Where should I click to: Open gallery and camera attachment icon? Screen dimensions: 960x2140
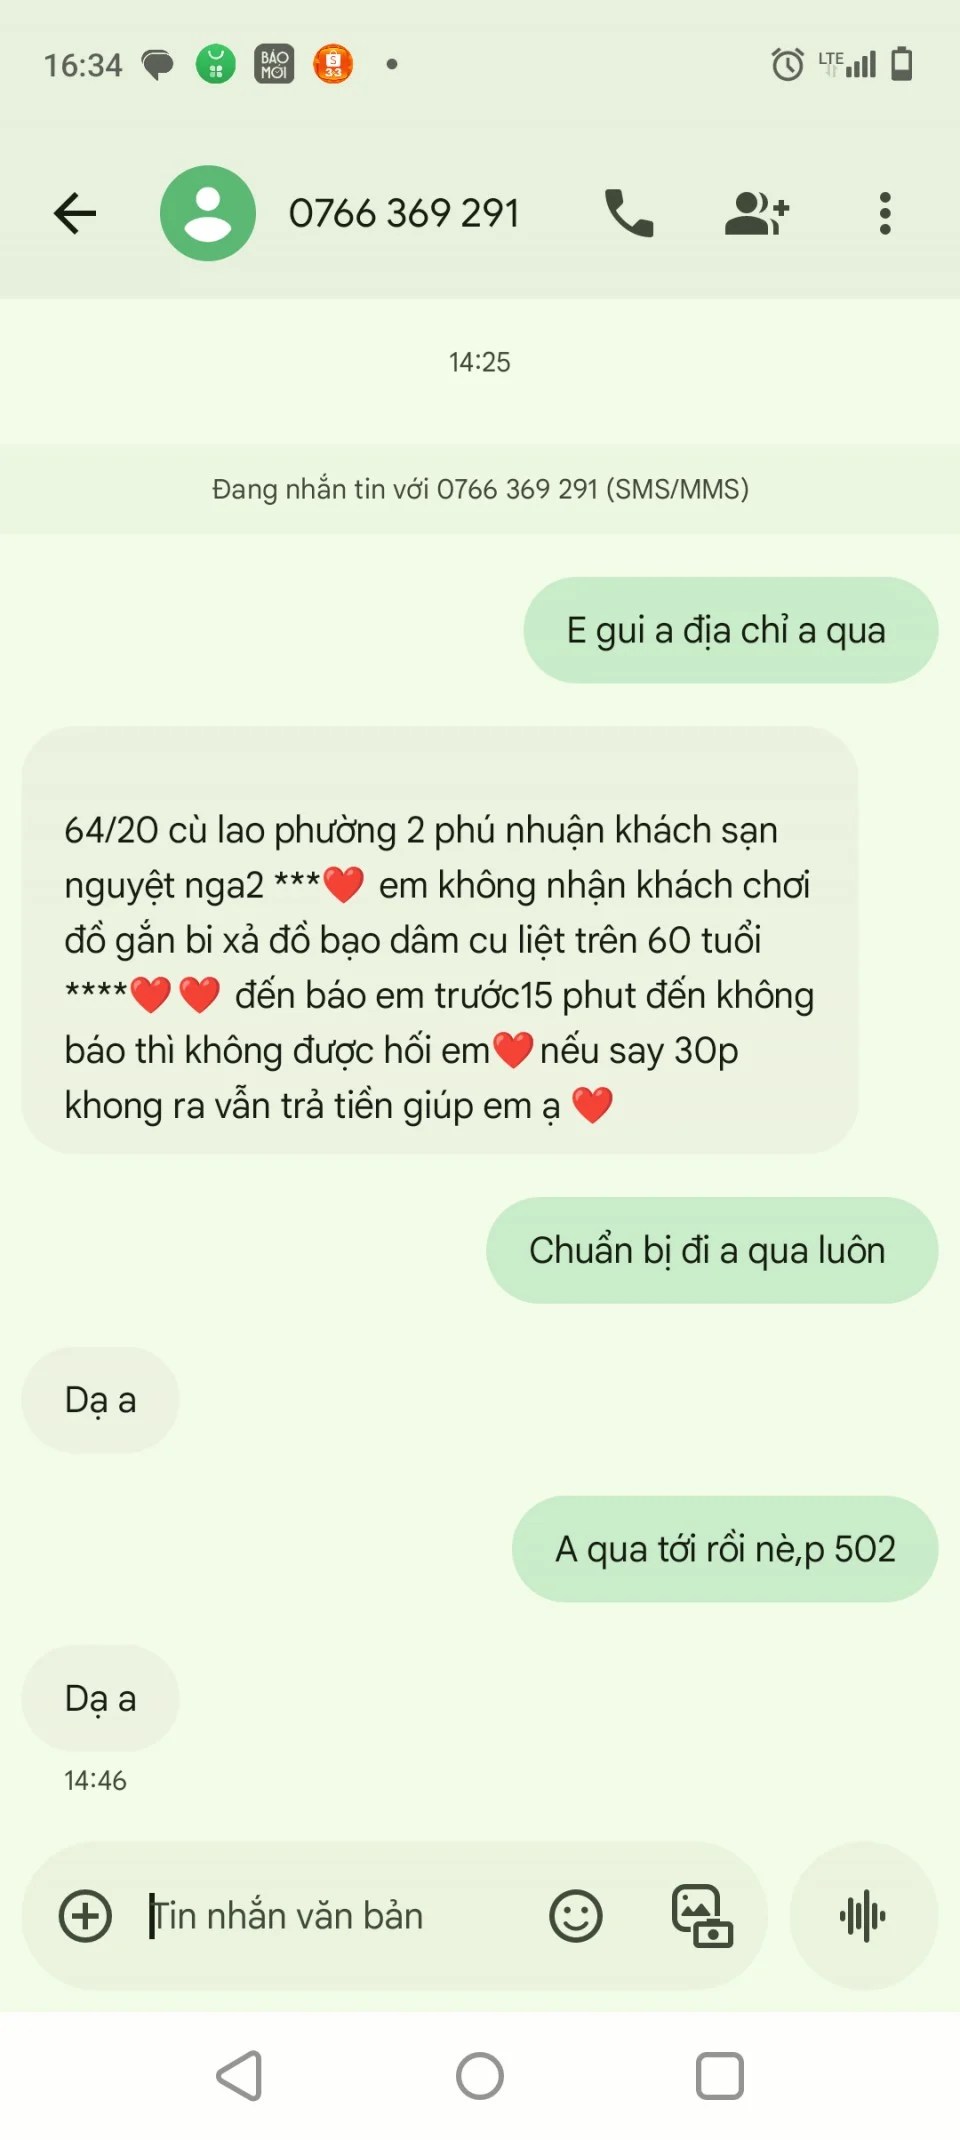tap(702, 1916)
